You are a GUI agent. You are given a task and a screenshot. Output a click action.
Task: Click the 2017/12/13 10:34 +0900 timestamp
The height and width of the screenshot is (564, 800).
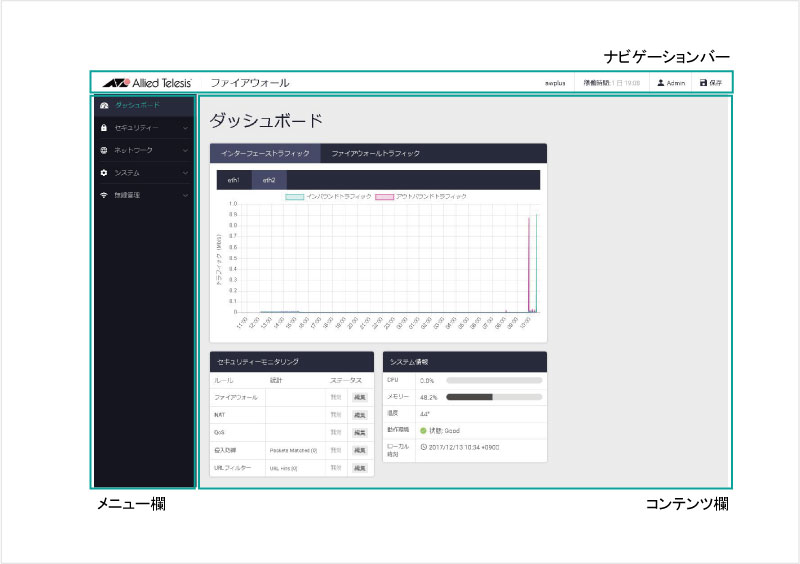(464, 447)
